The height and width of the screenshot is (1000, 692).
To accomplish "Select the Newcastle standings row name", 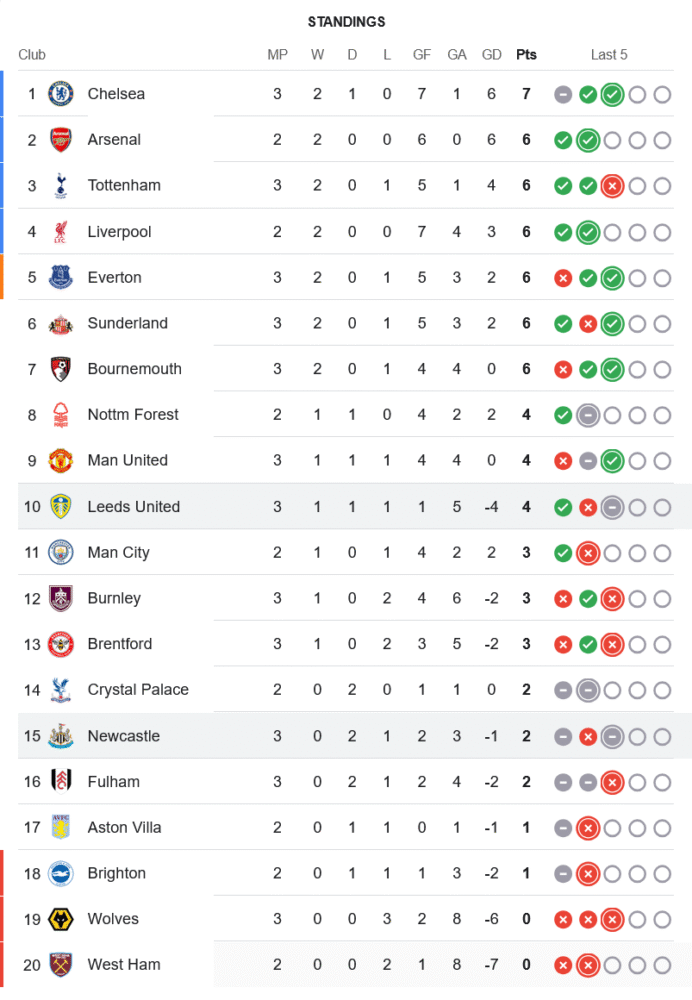I will coord(123,736).
